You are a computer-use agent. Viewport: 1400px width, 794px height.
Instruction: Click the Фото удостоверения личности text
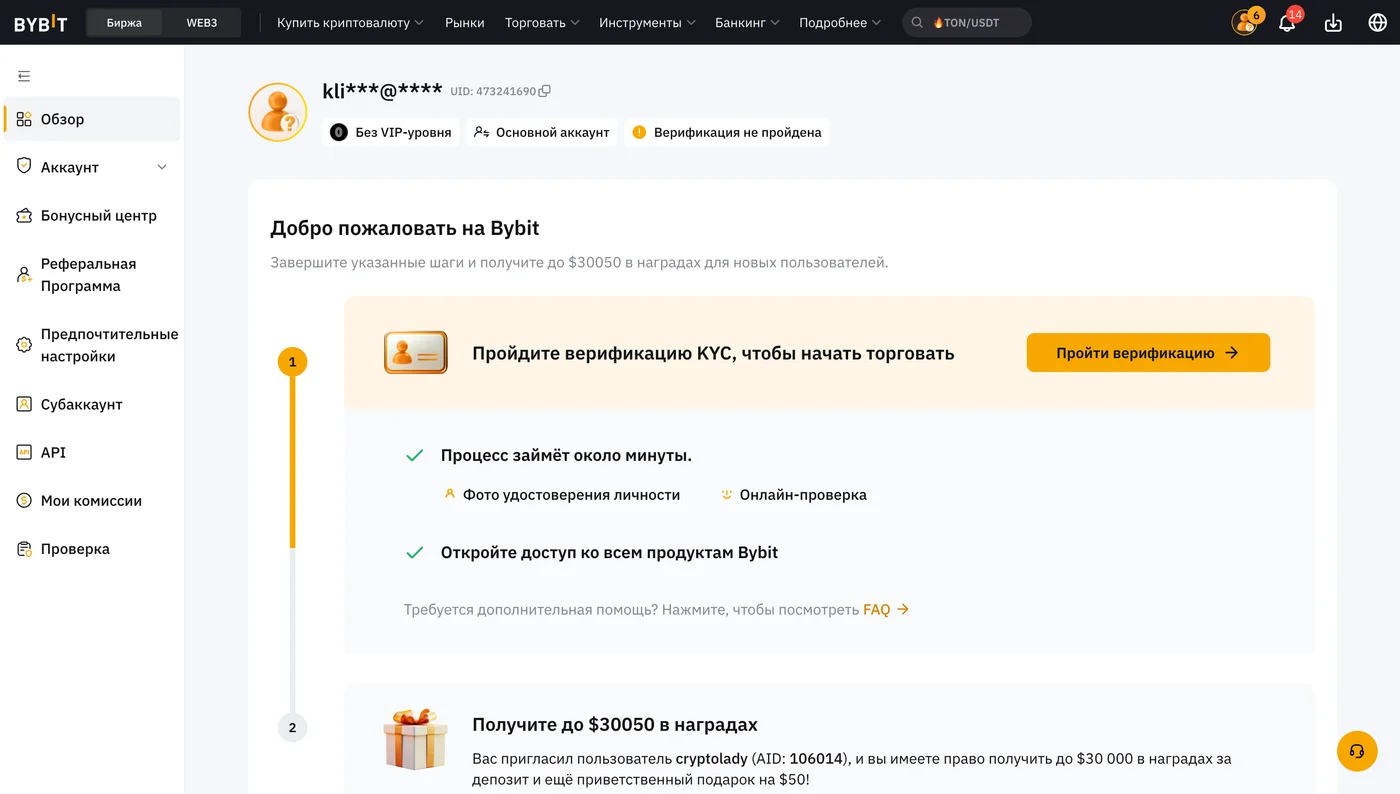click(571, 495)
